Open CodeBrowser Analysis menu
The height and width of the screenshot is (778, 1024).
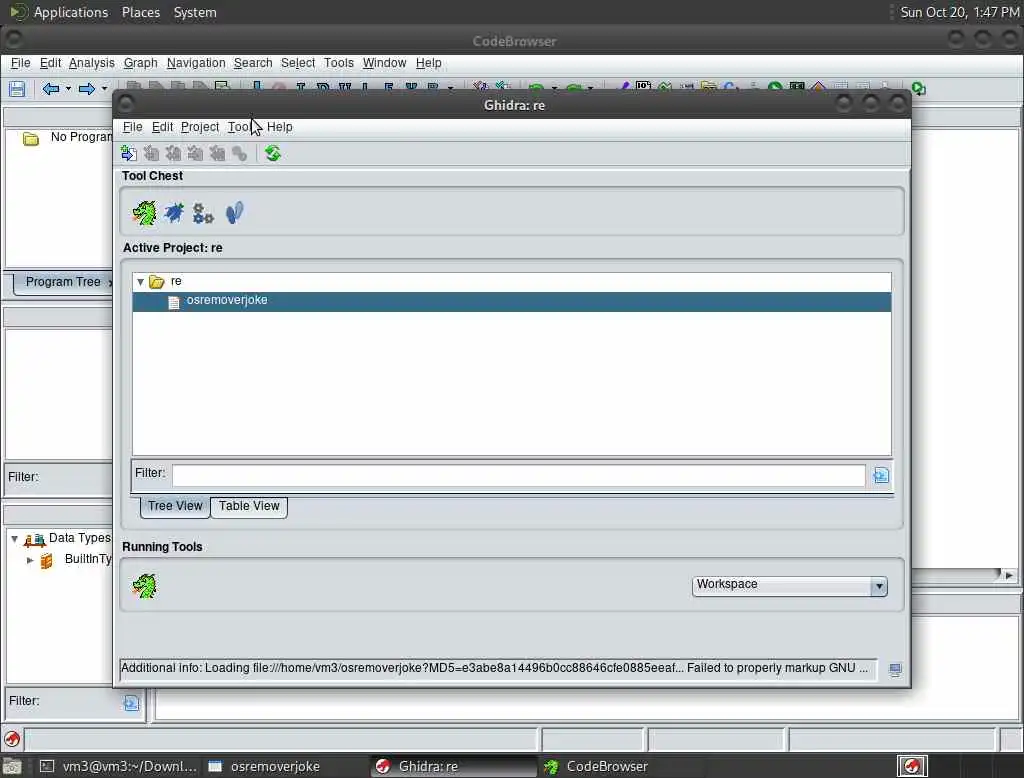coord(91,63)
